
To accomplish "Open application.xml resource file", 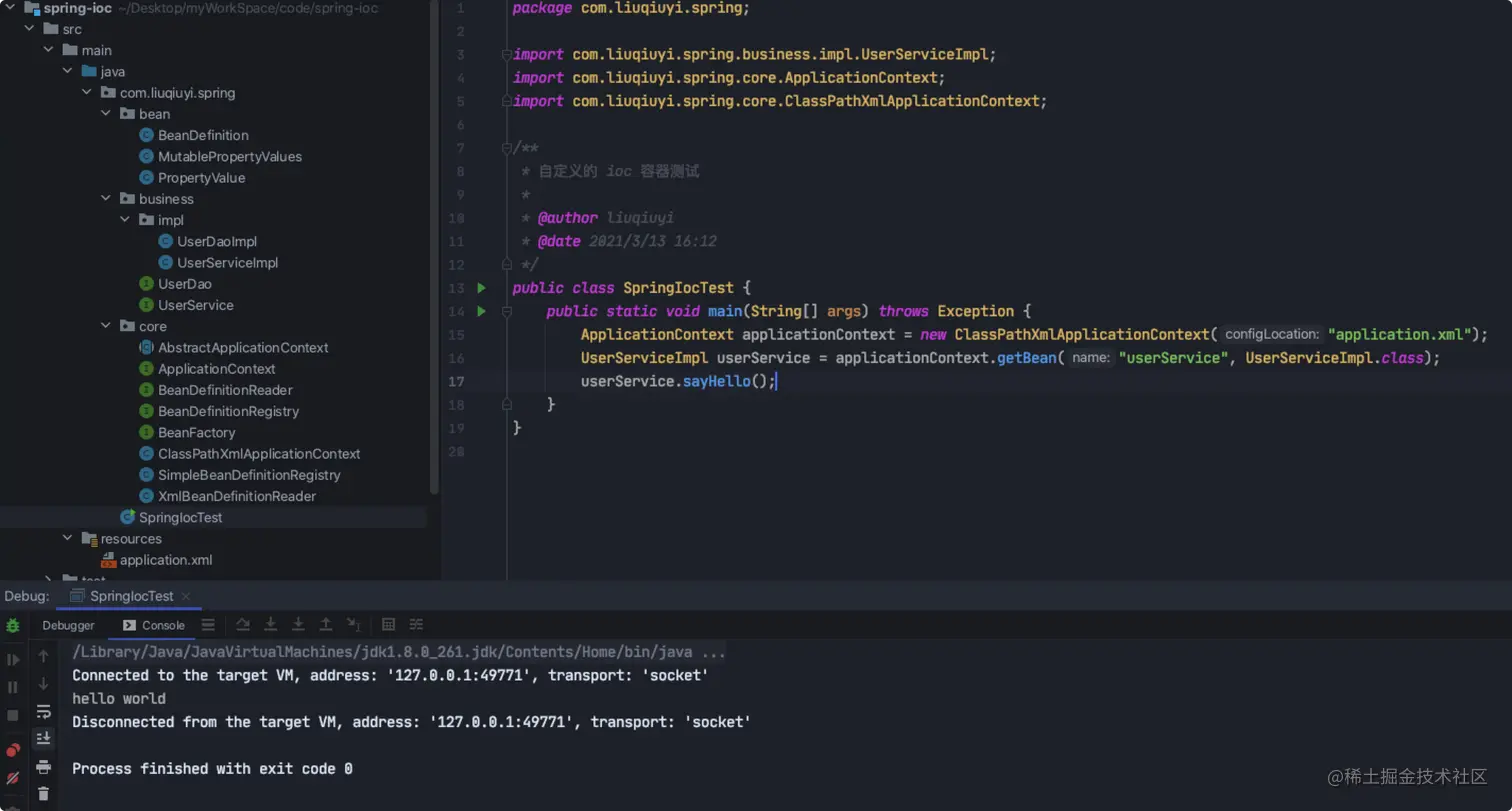I will tap(157, 560).
